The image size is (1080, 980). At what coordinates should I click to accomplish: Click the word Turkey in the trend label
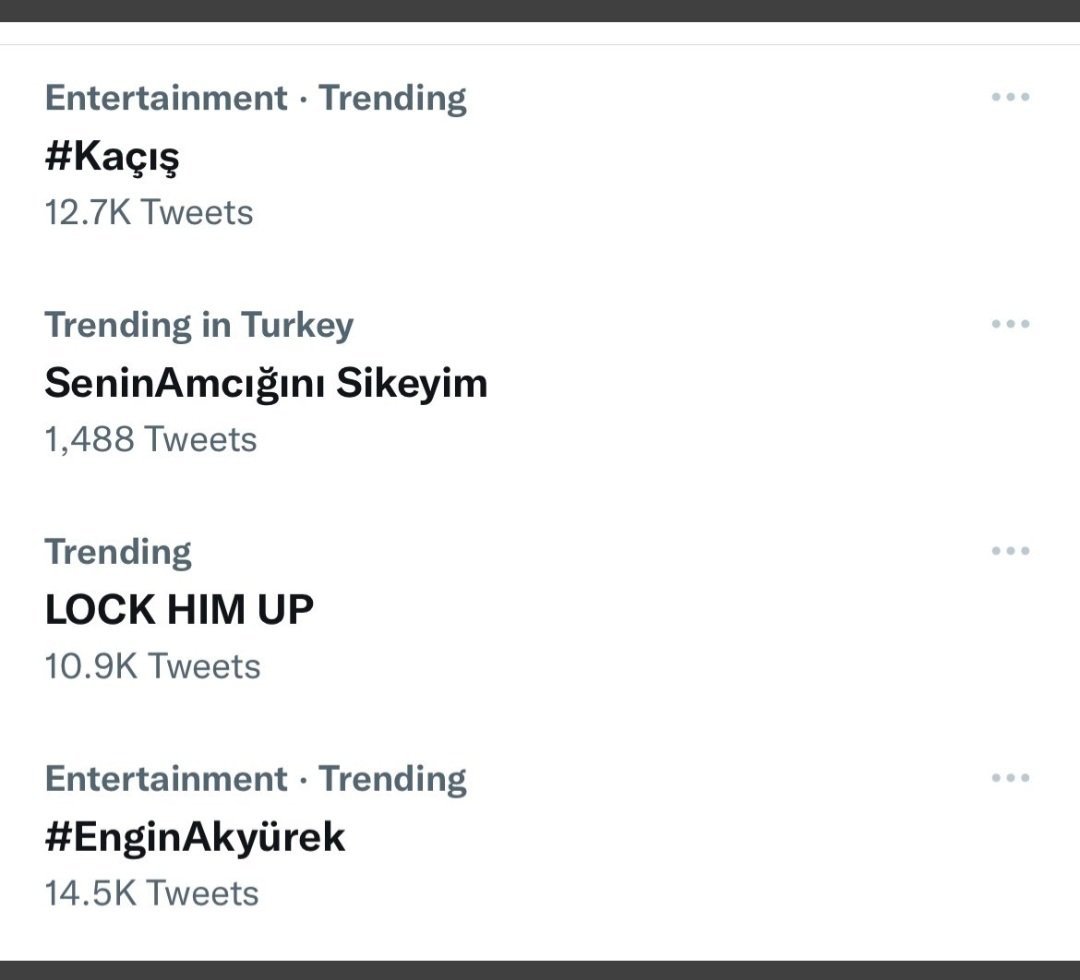tap(296, 325)
